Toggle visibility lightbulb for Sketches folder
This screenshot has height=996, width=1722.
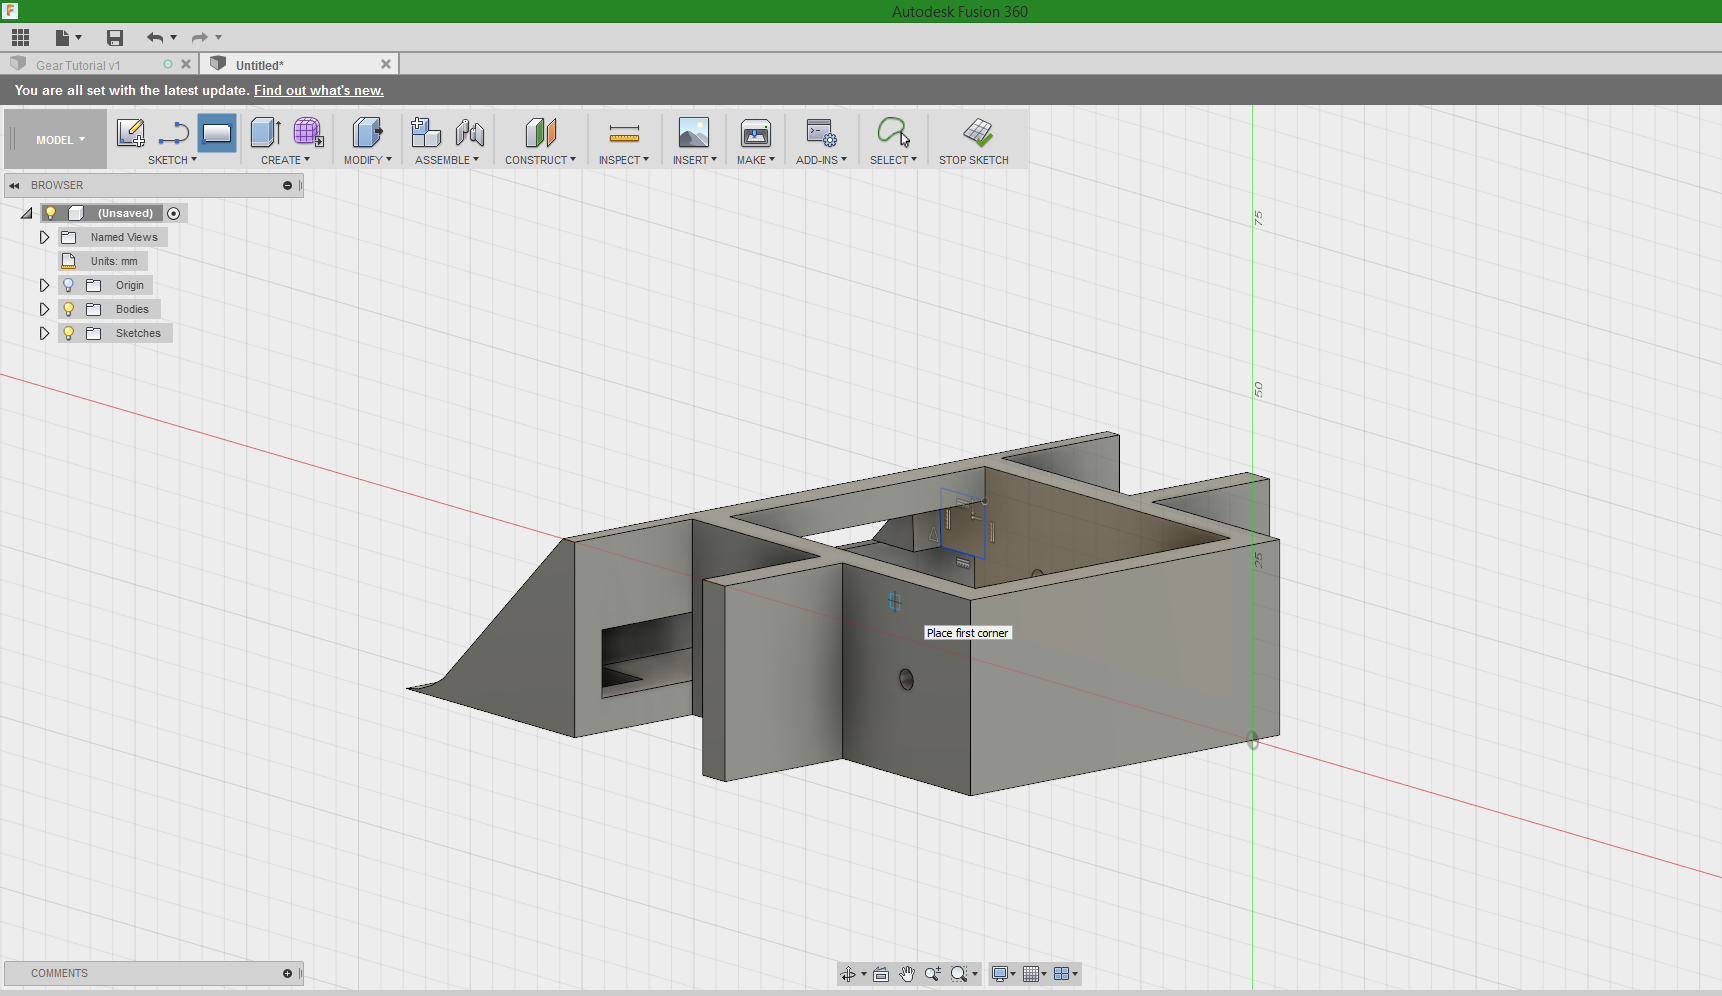coord(69,333)
